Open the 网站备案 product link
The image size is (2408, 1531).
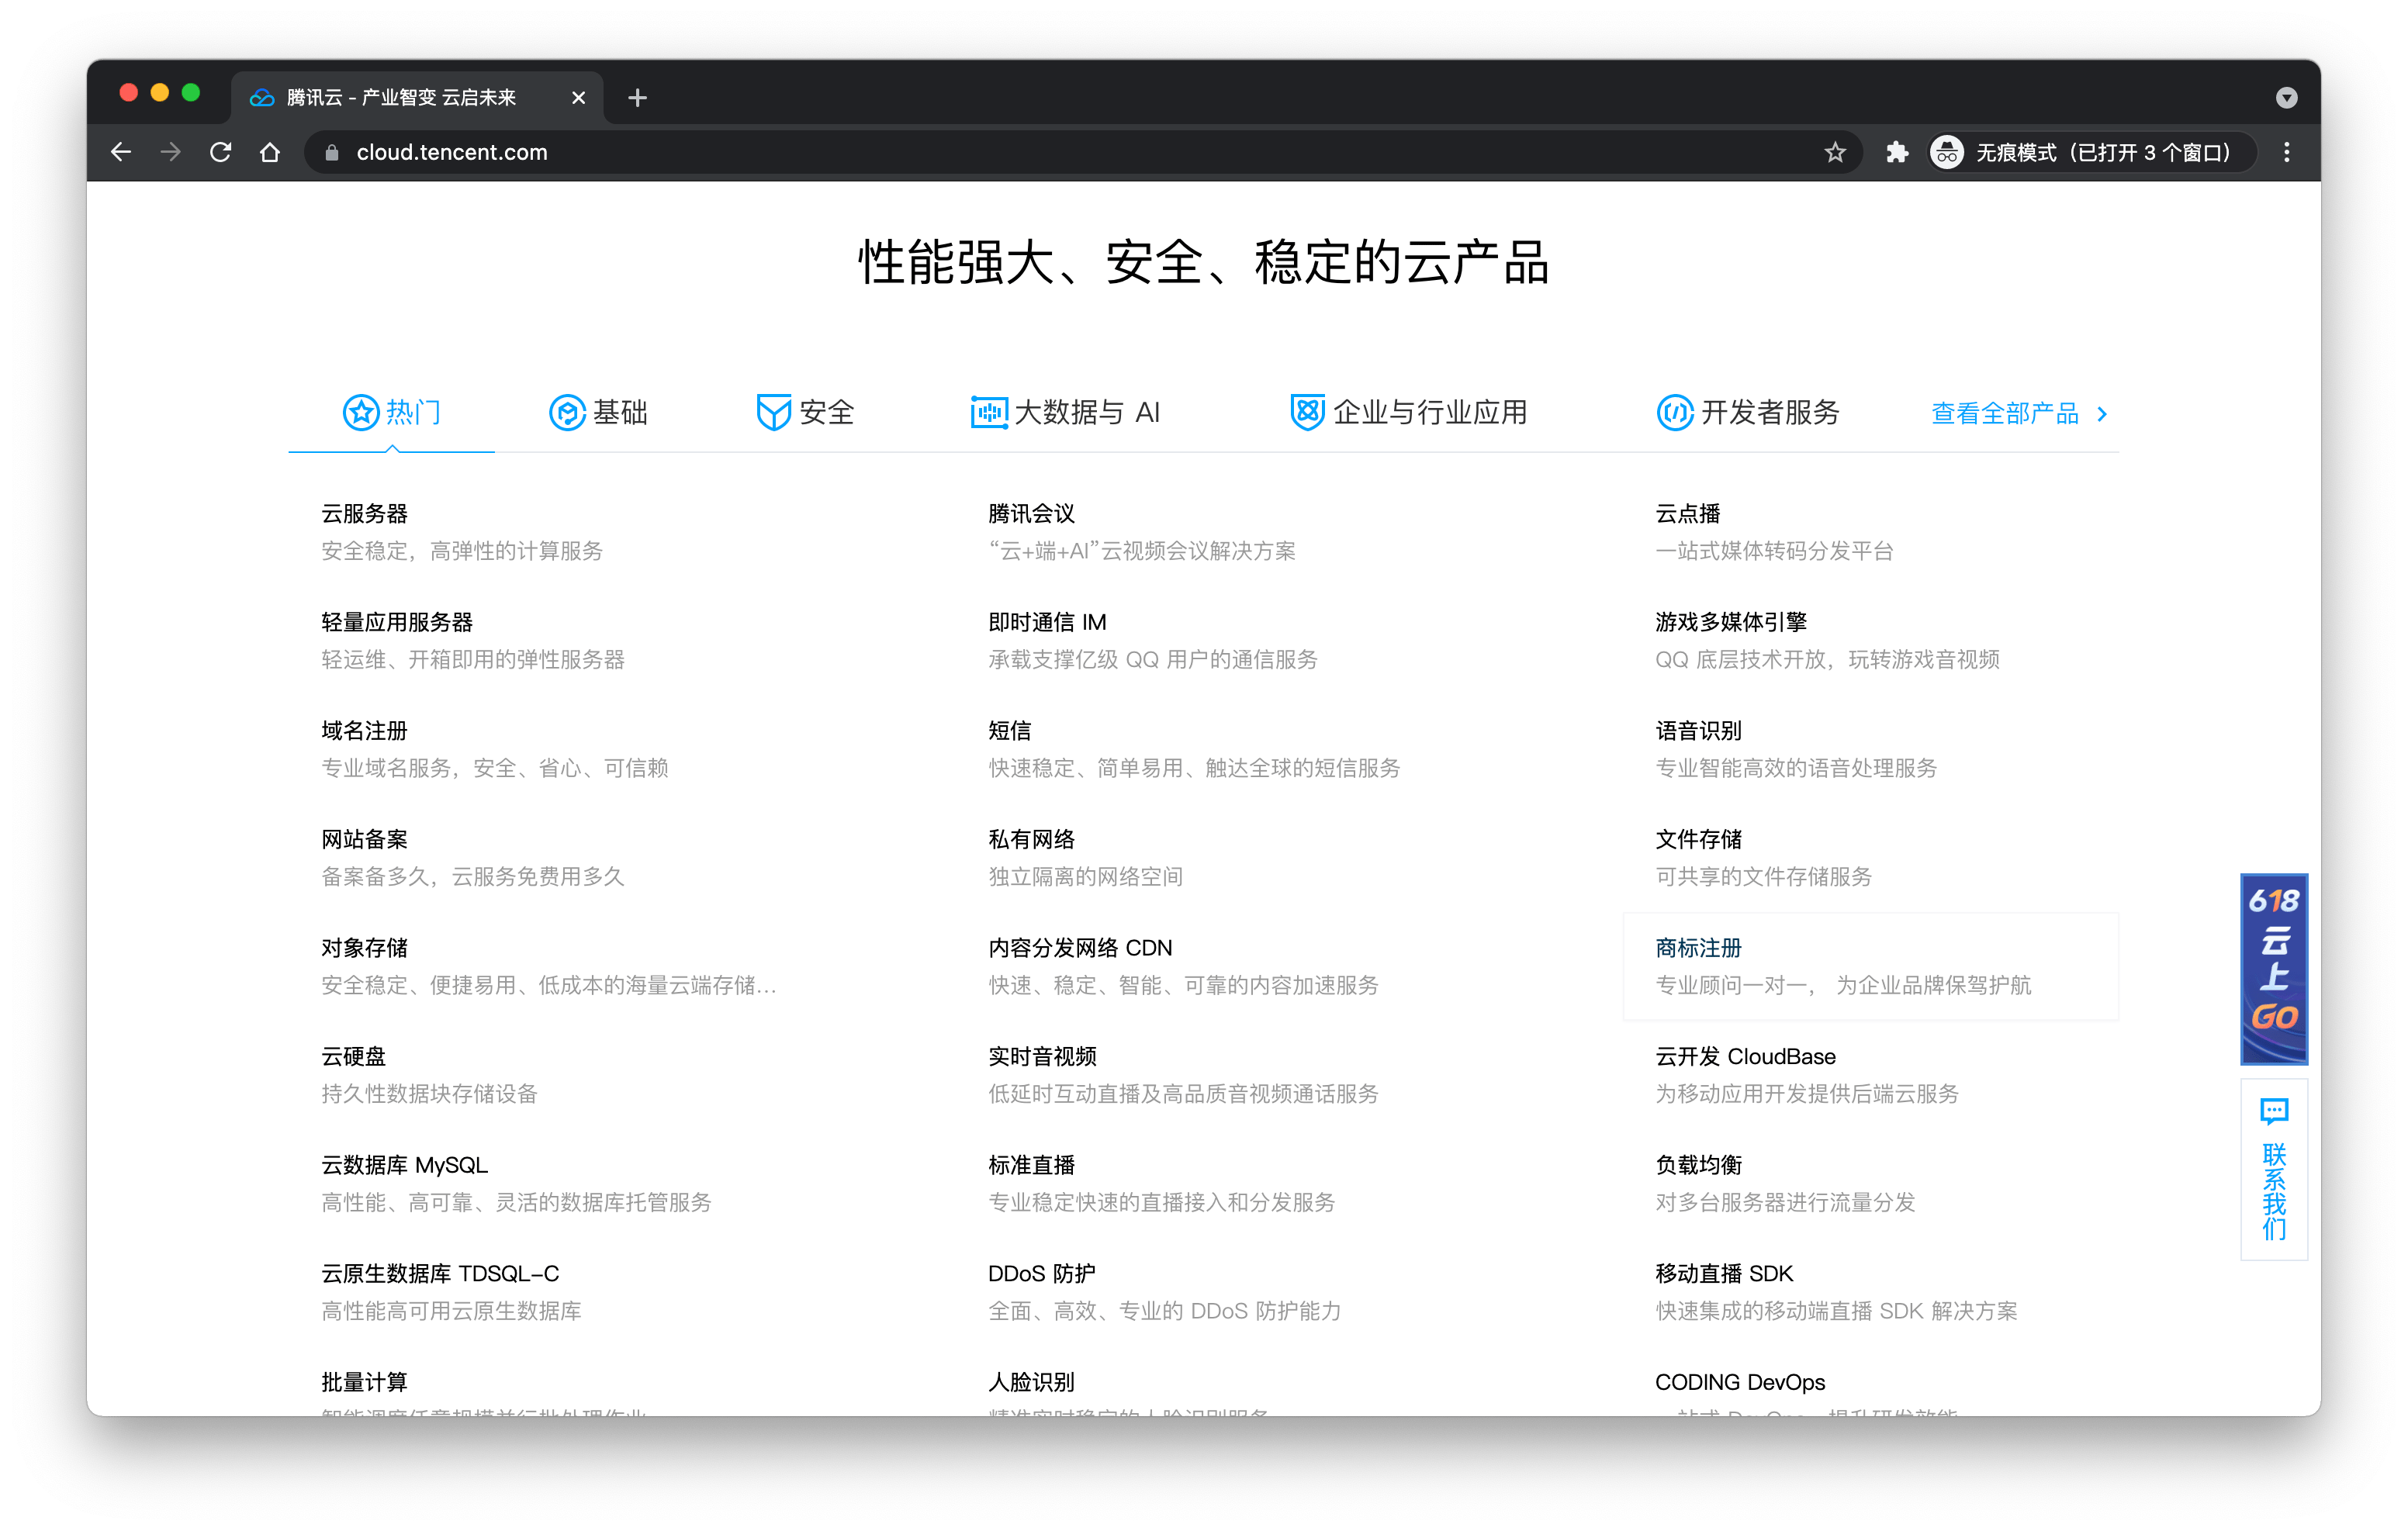click(364, 839)
